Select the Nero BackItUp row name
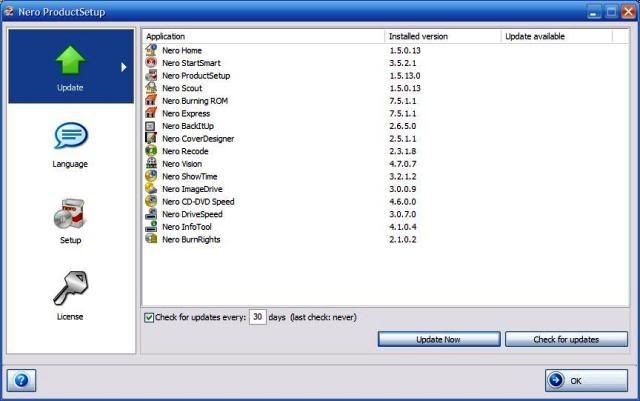The image size is (640, 401). coord(188,126)
